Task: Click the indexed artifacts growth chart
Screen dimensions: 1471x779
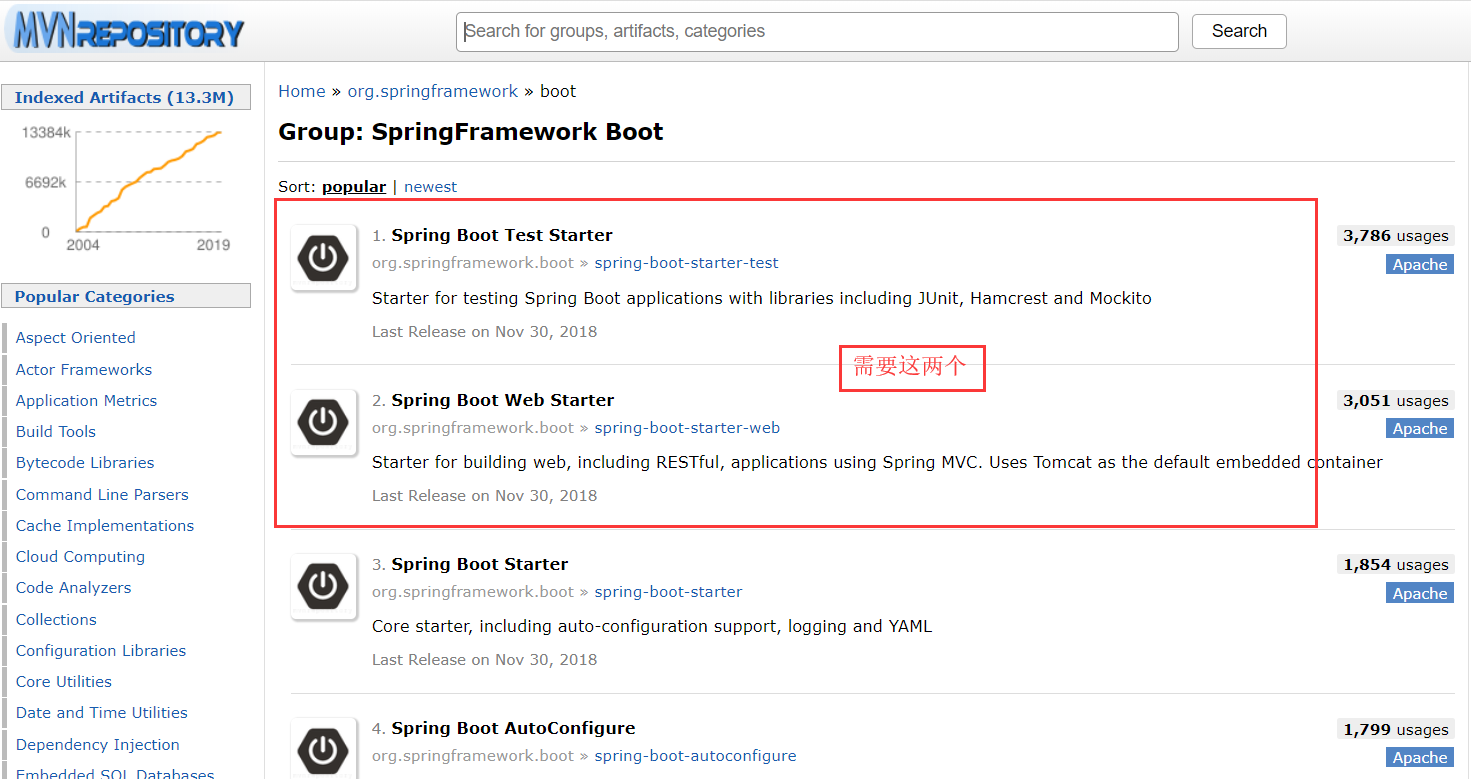Action: click(x=125, y=188)
